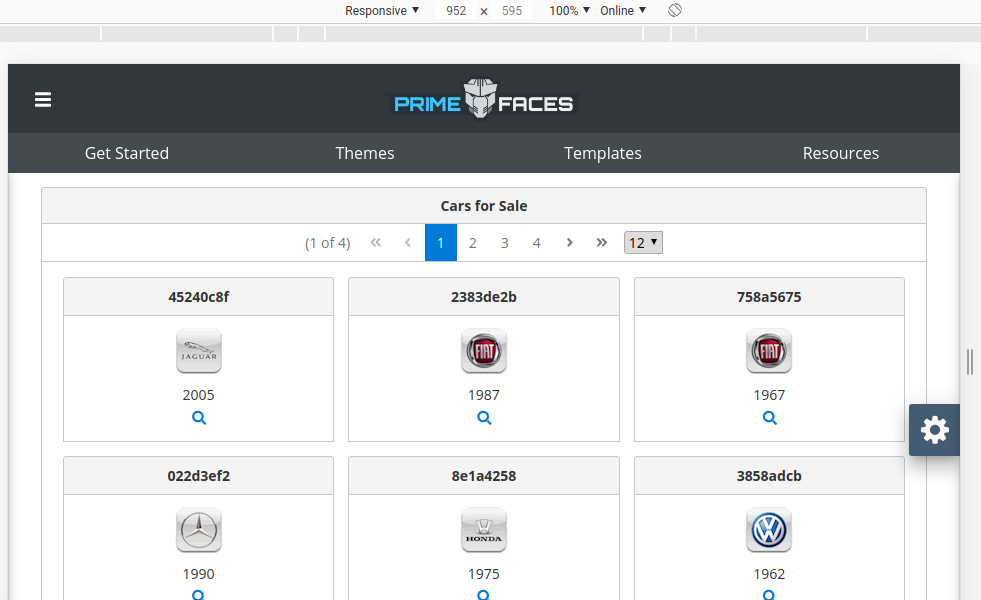Select page 2 in paginator
The height and width of the screenshot is (600, 981).
point(472,243)
